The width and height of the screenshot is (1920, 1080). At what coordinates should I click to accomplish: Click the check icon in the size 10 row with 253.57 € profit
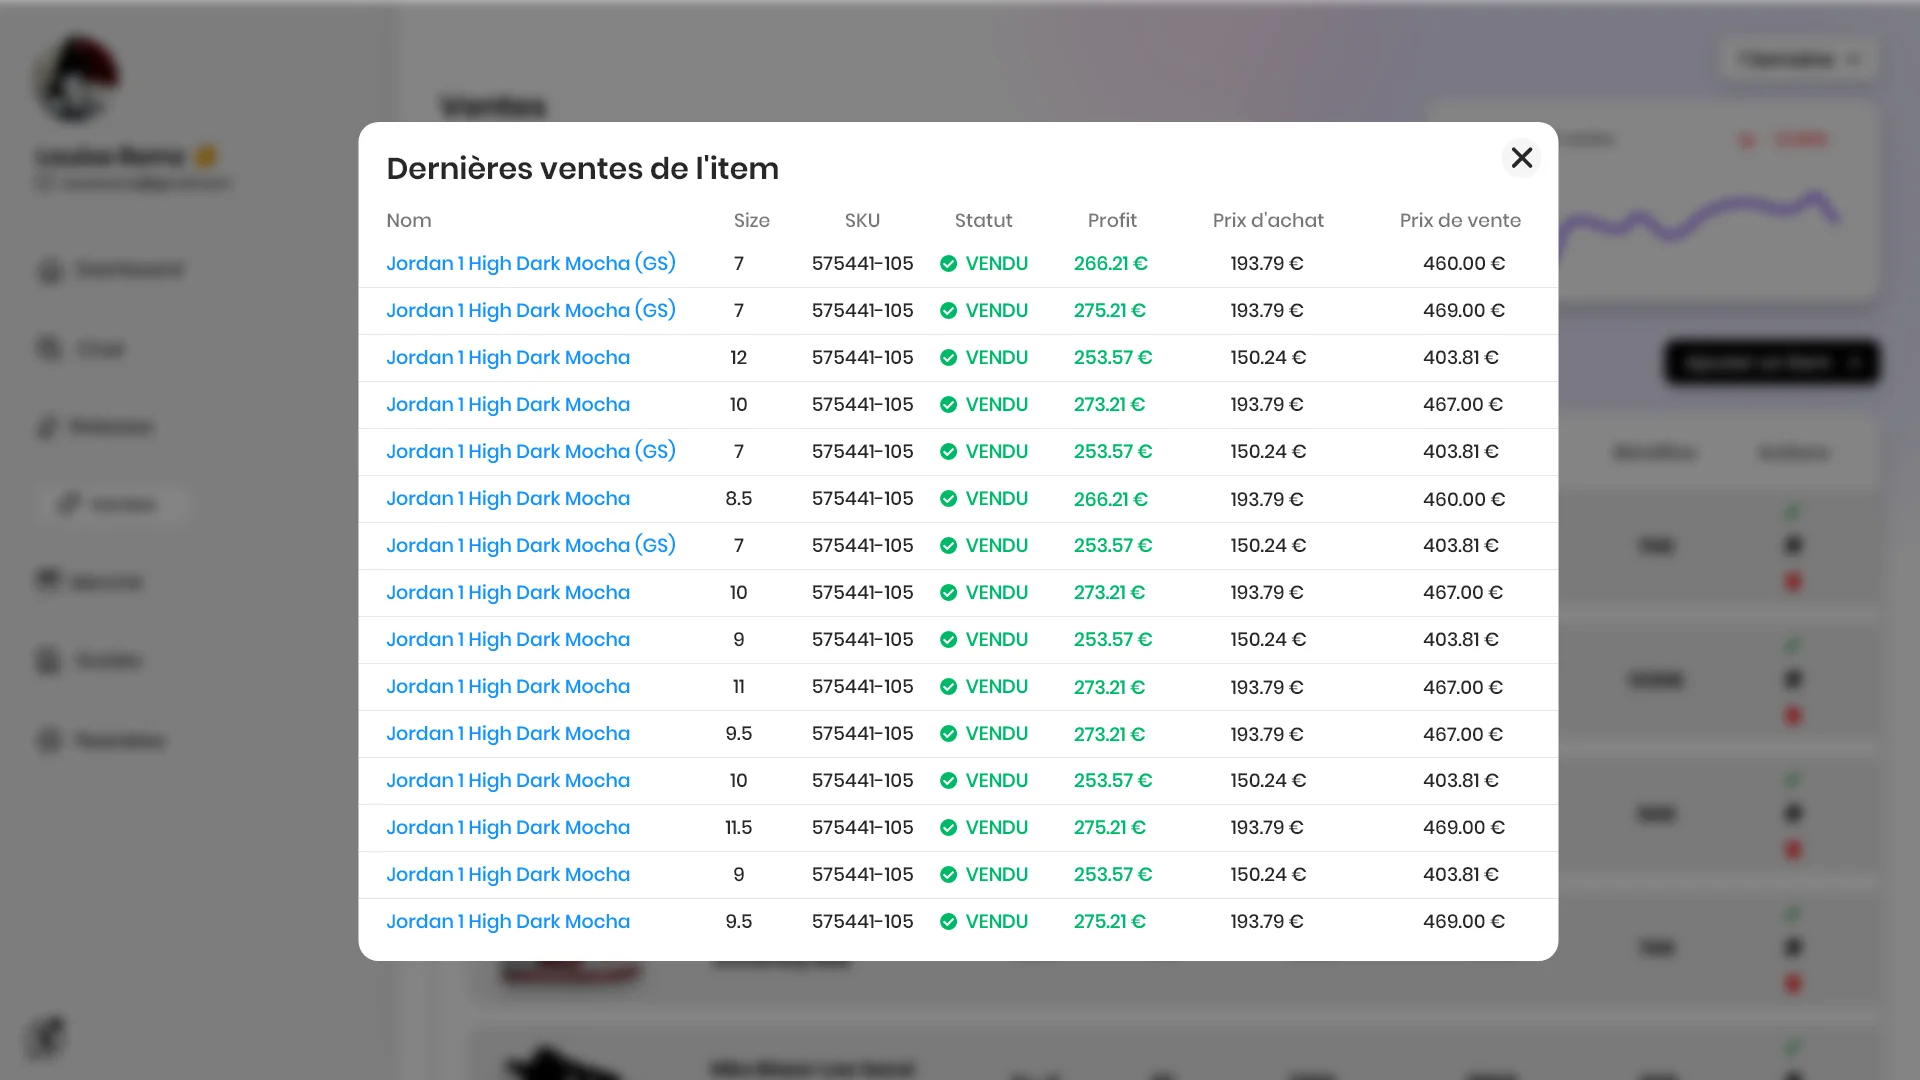(x=949, y=781)
